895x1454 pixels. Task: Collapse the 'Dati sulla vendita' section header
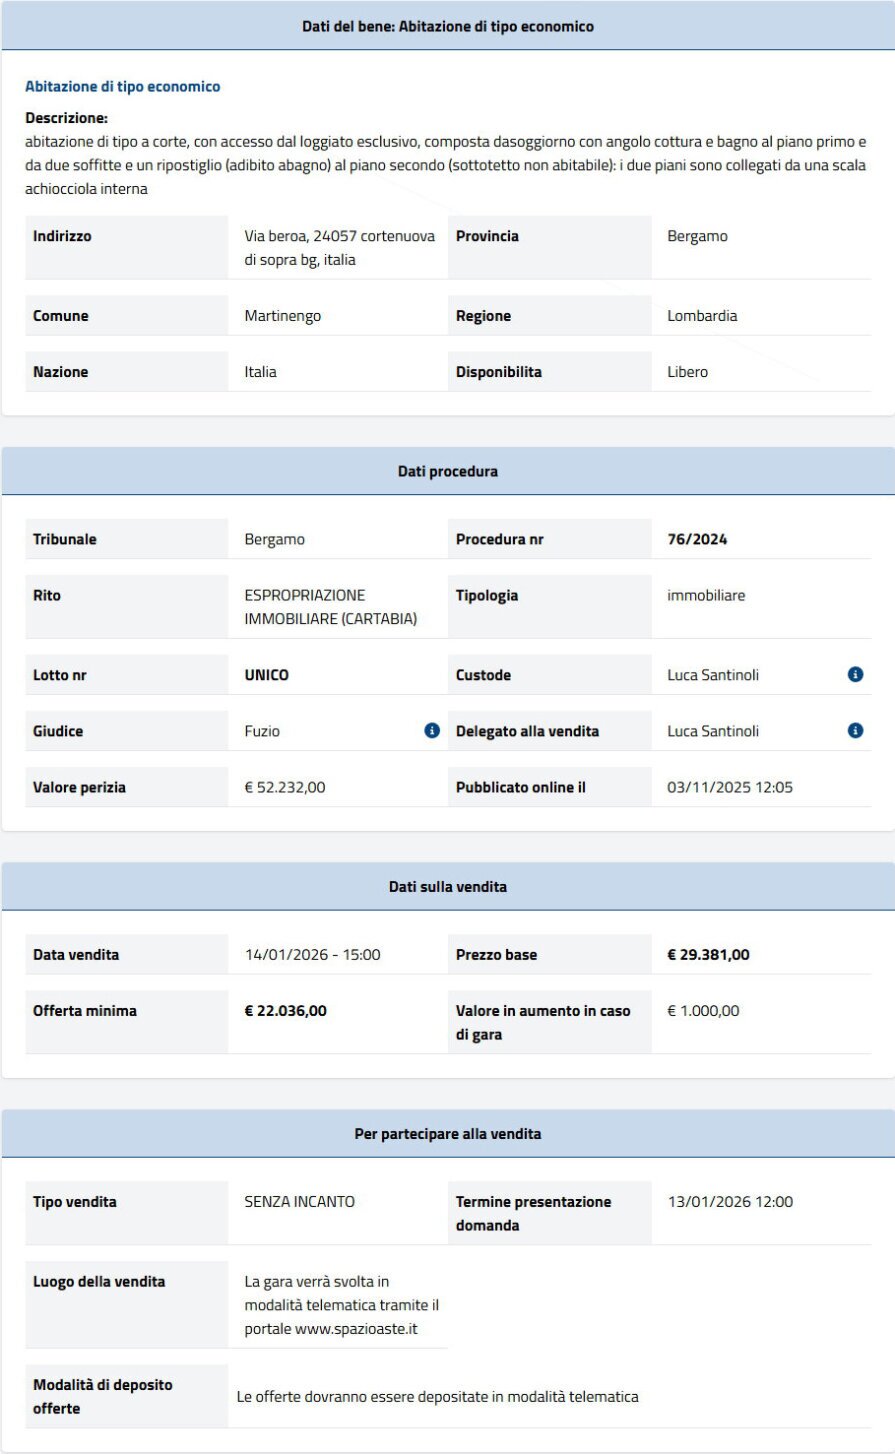coord(447,887)
